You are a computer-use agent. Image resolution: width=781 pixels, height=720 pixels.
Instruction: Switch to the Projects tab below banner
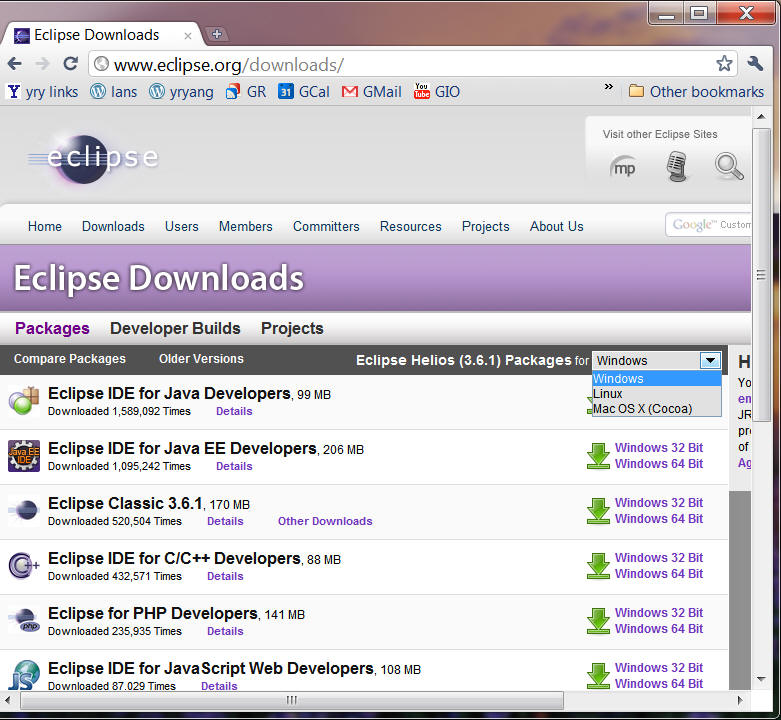[292, 329]
